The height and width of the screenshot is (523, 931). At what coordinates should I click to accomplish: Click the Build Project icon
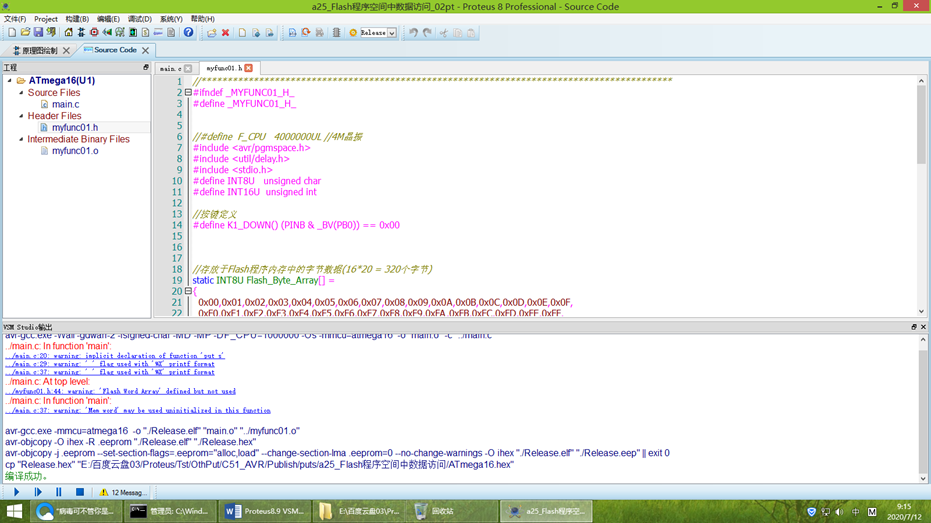click(x=292, y=33)
